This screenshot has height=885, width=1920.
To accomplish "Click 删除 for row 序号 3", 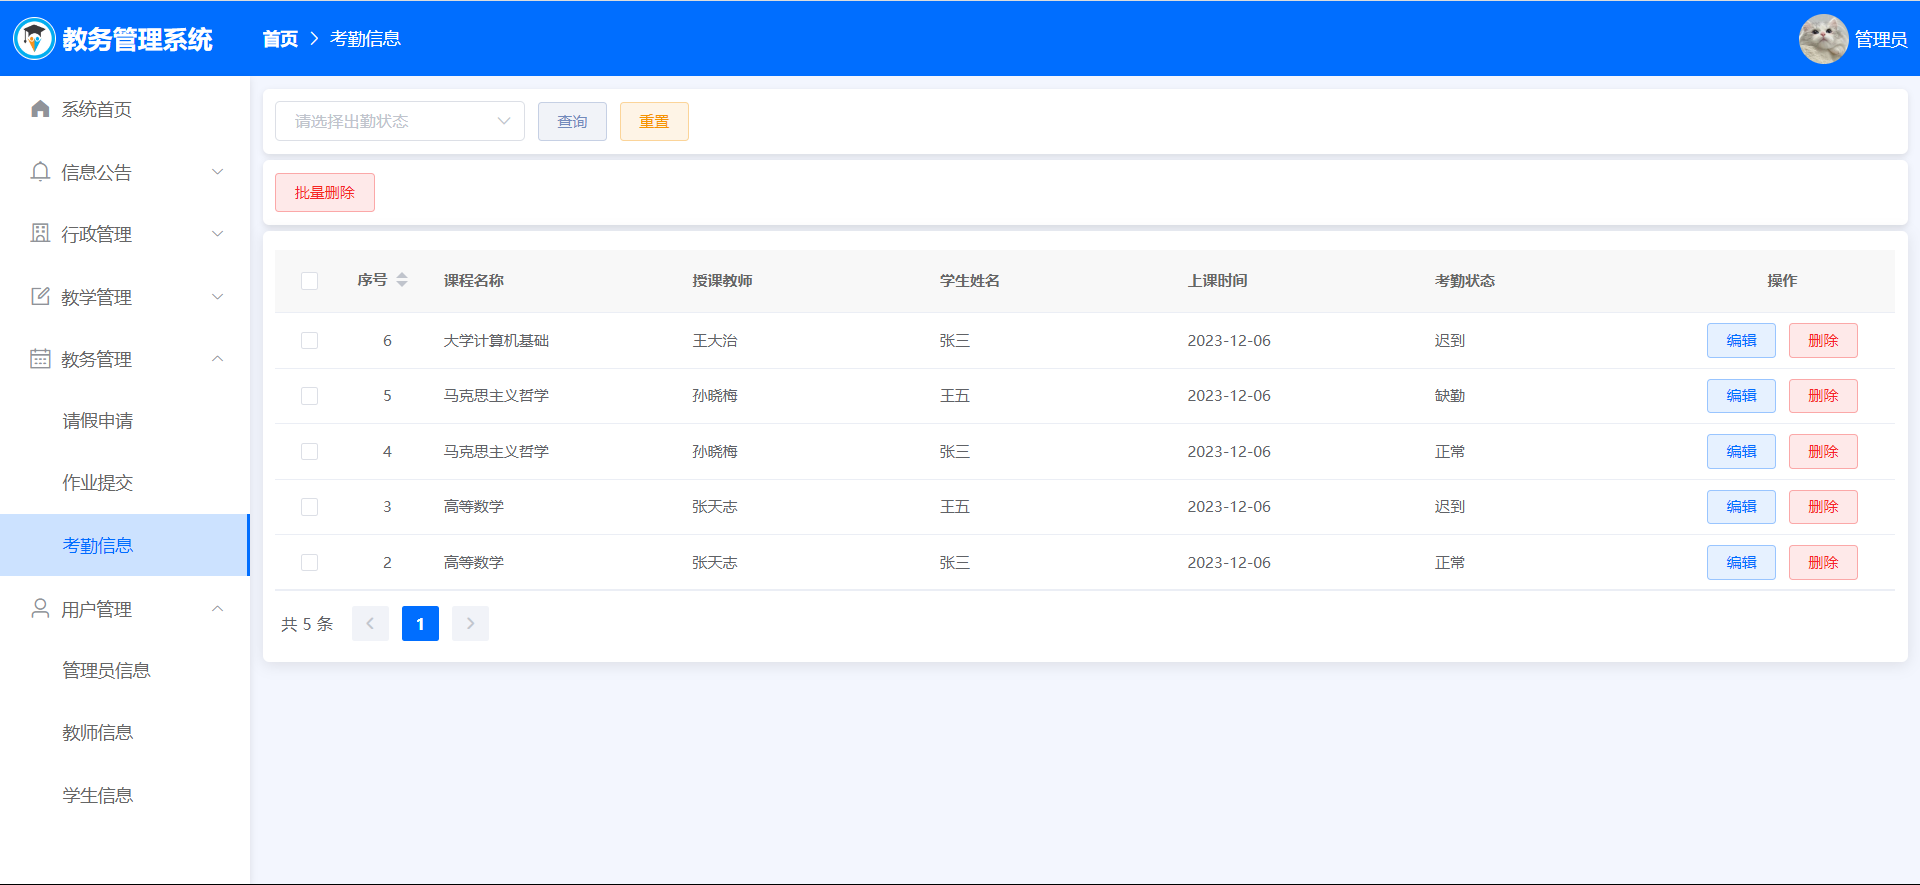I will [x=1823, y=507].
